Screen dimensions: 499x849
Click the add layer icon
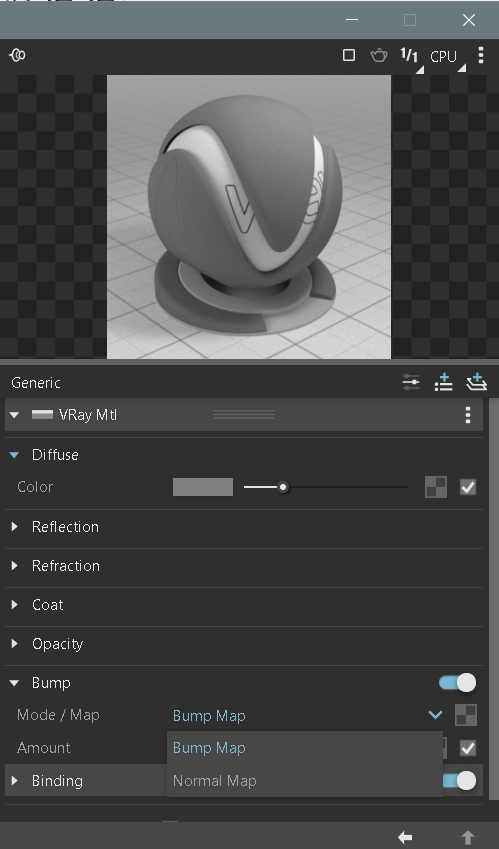pyautogui.click(x=476, y=382)
